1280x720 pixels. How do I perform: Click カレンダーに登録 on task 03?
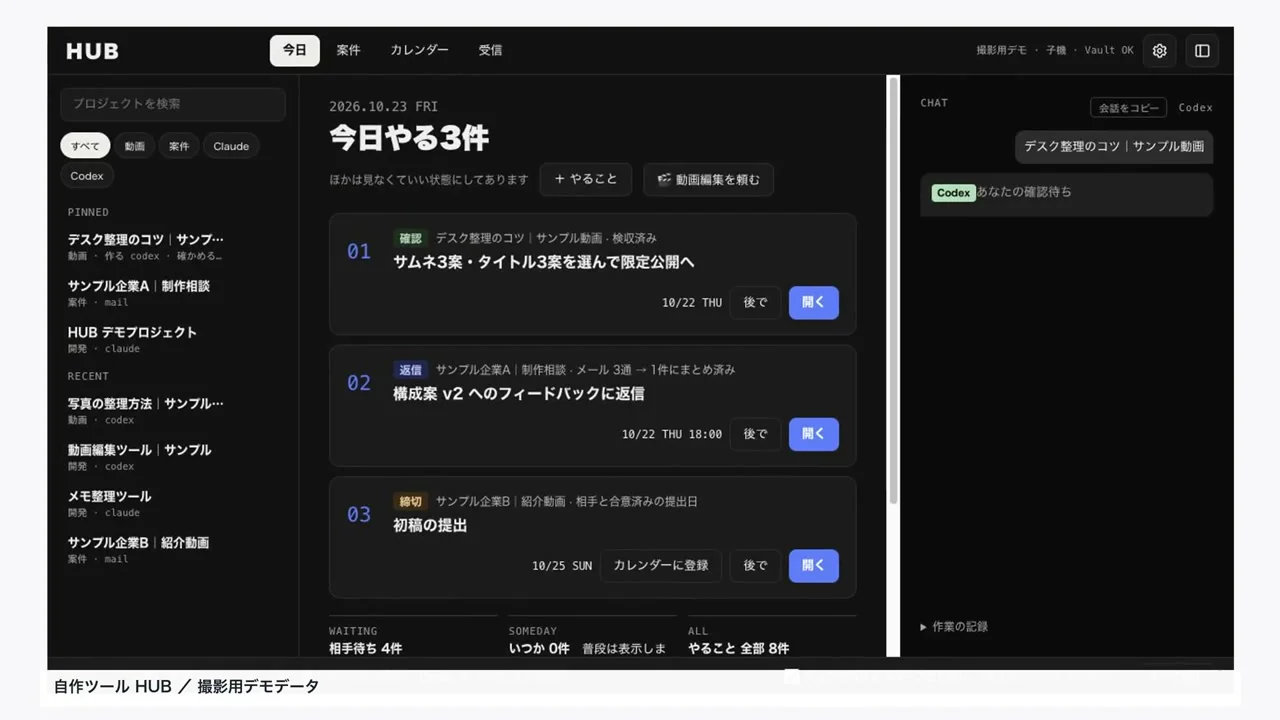tap(661, 566)
